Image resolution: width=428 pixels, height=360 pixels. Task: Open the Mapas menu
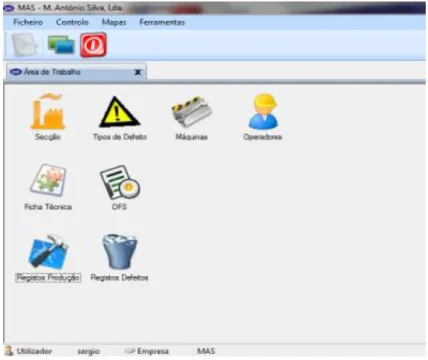click(x=114, y=22)
